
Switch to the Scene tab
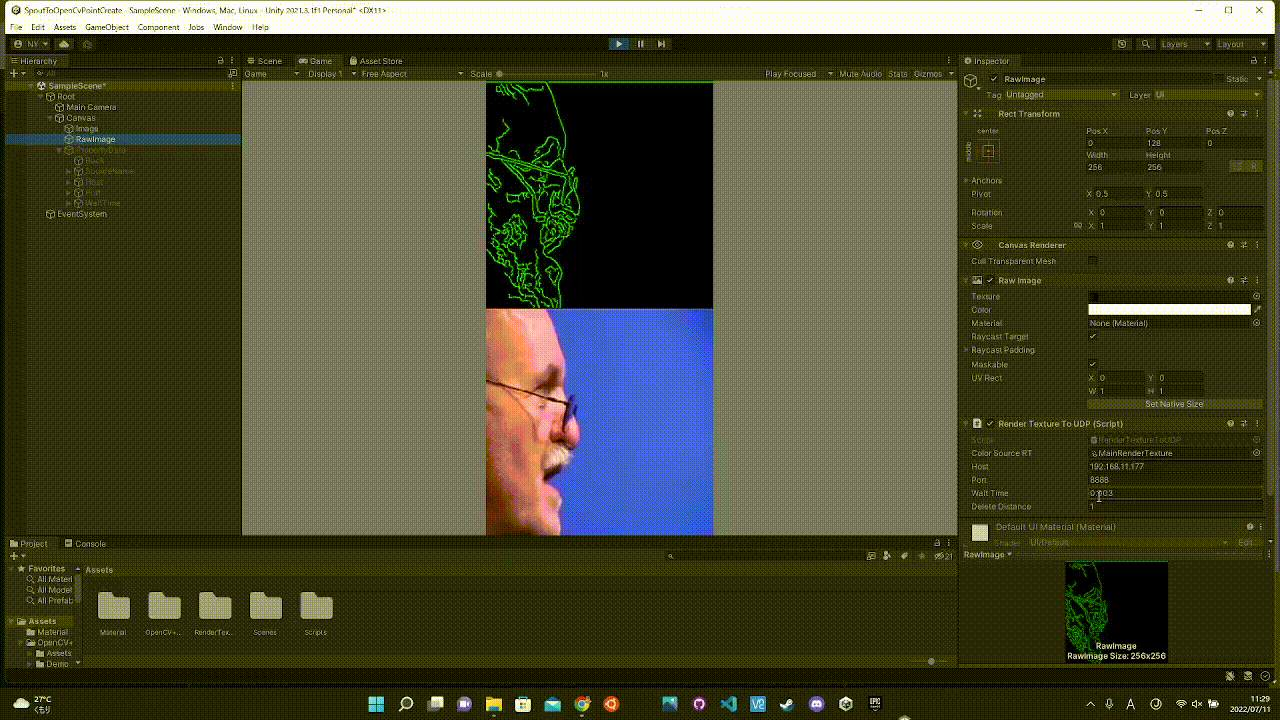[x=265, y=61]
